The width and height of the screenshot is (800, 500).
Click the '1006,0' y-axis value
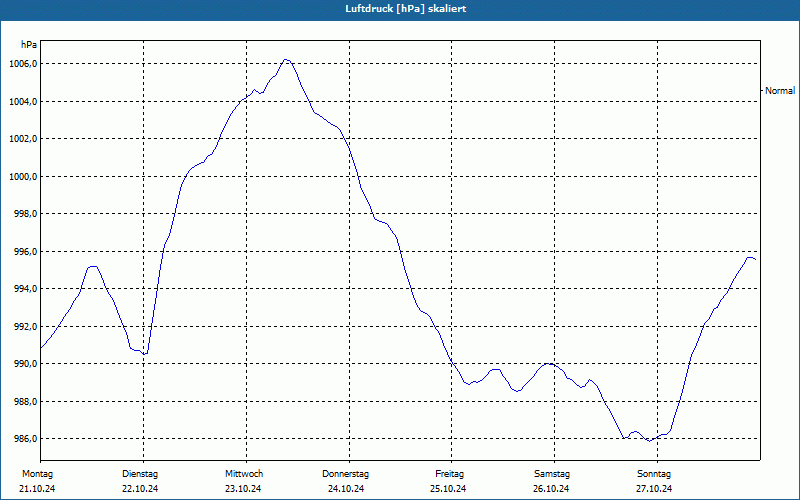coord(23,64)
